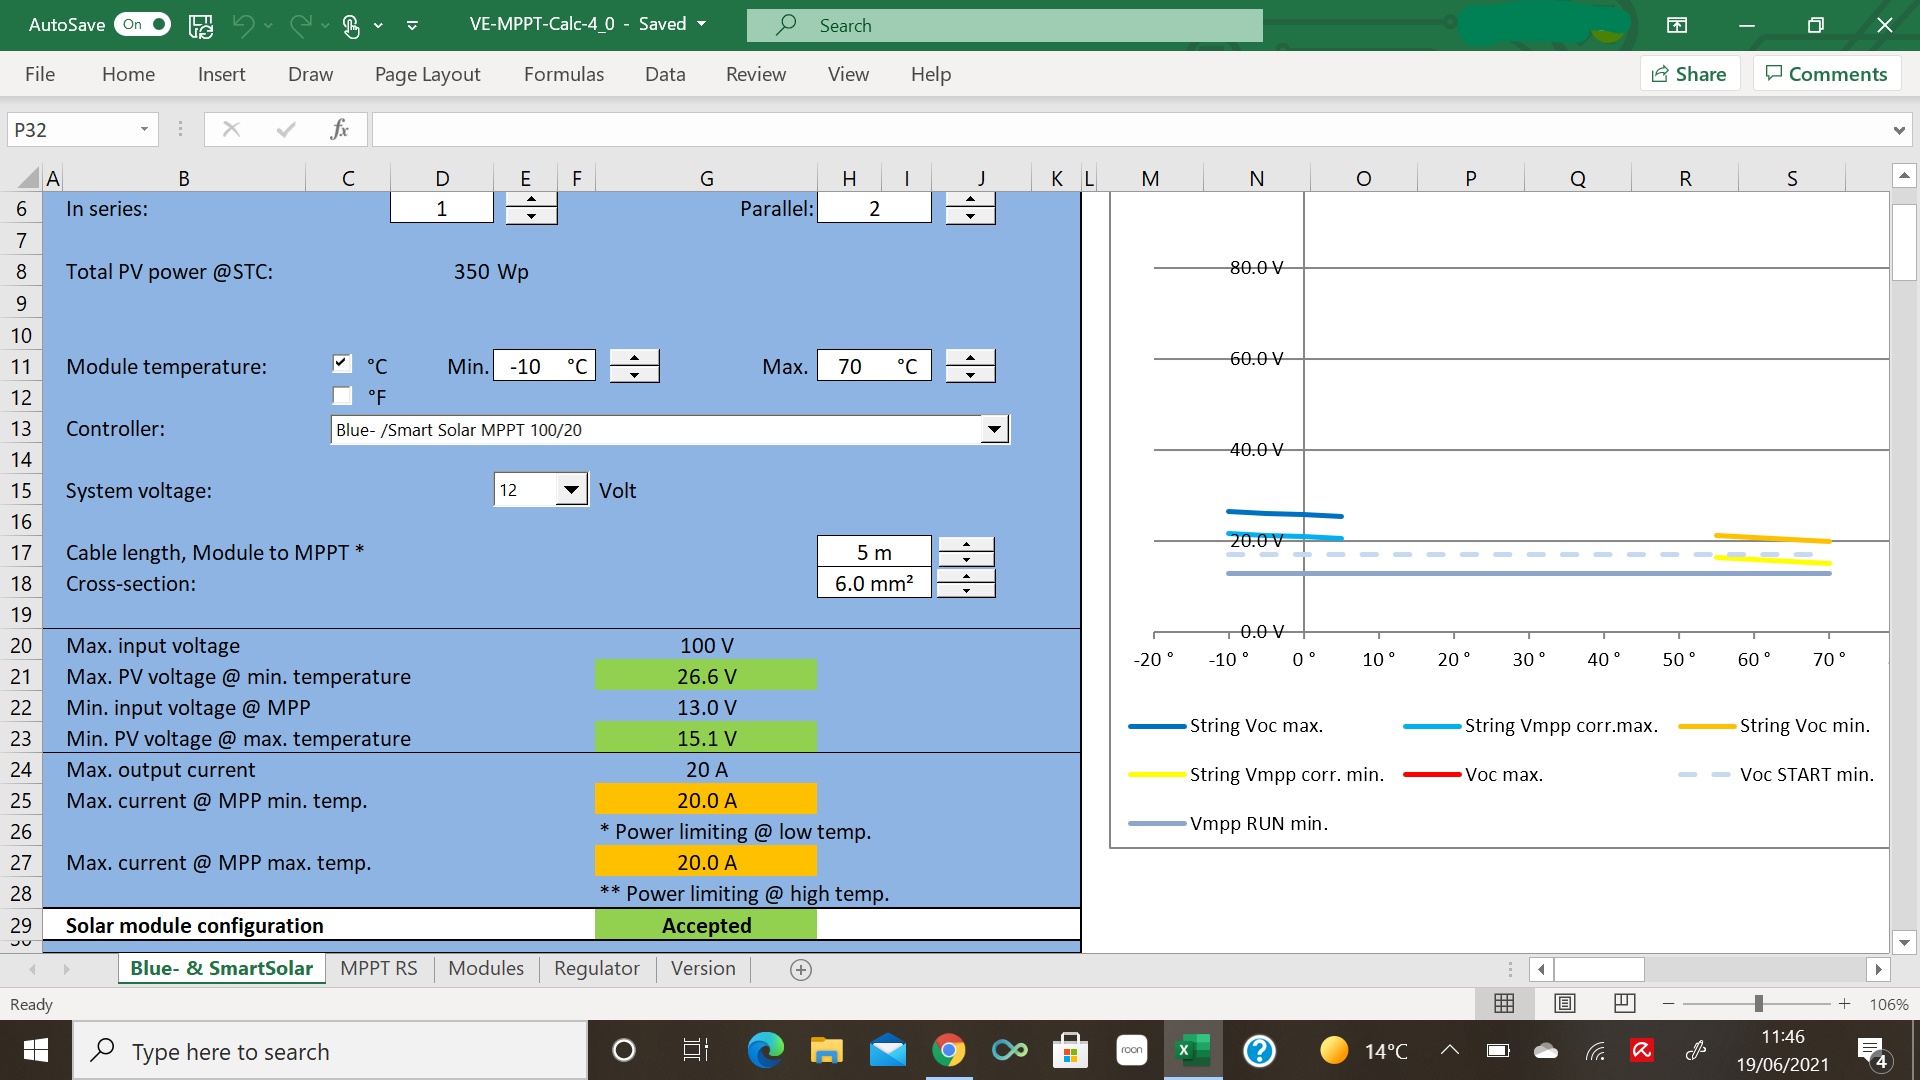1920x1080 pixels.
Task: Click the Share button
Action: (x=1690, y=74)
